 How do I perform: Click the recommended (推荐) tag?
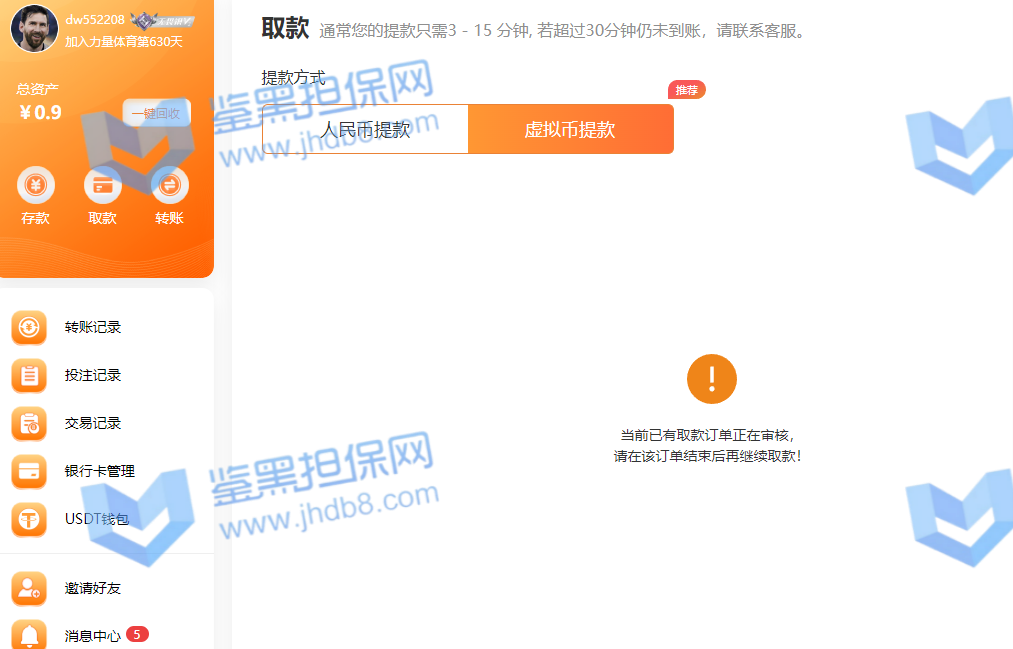[x=687, y=90]
